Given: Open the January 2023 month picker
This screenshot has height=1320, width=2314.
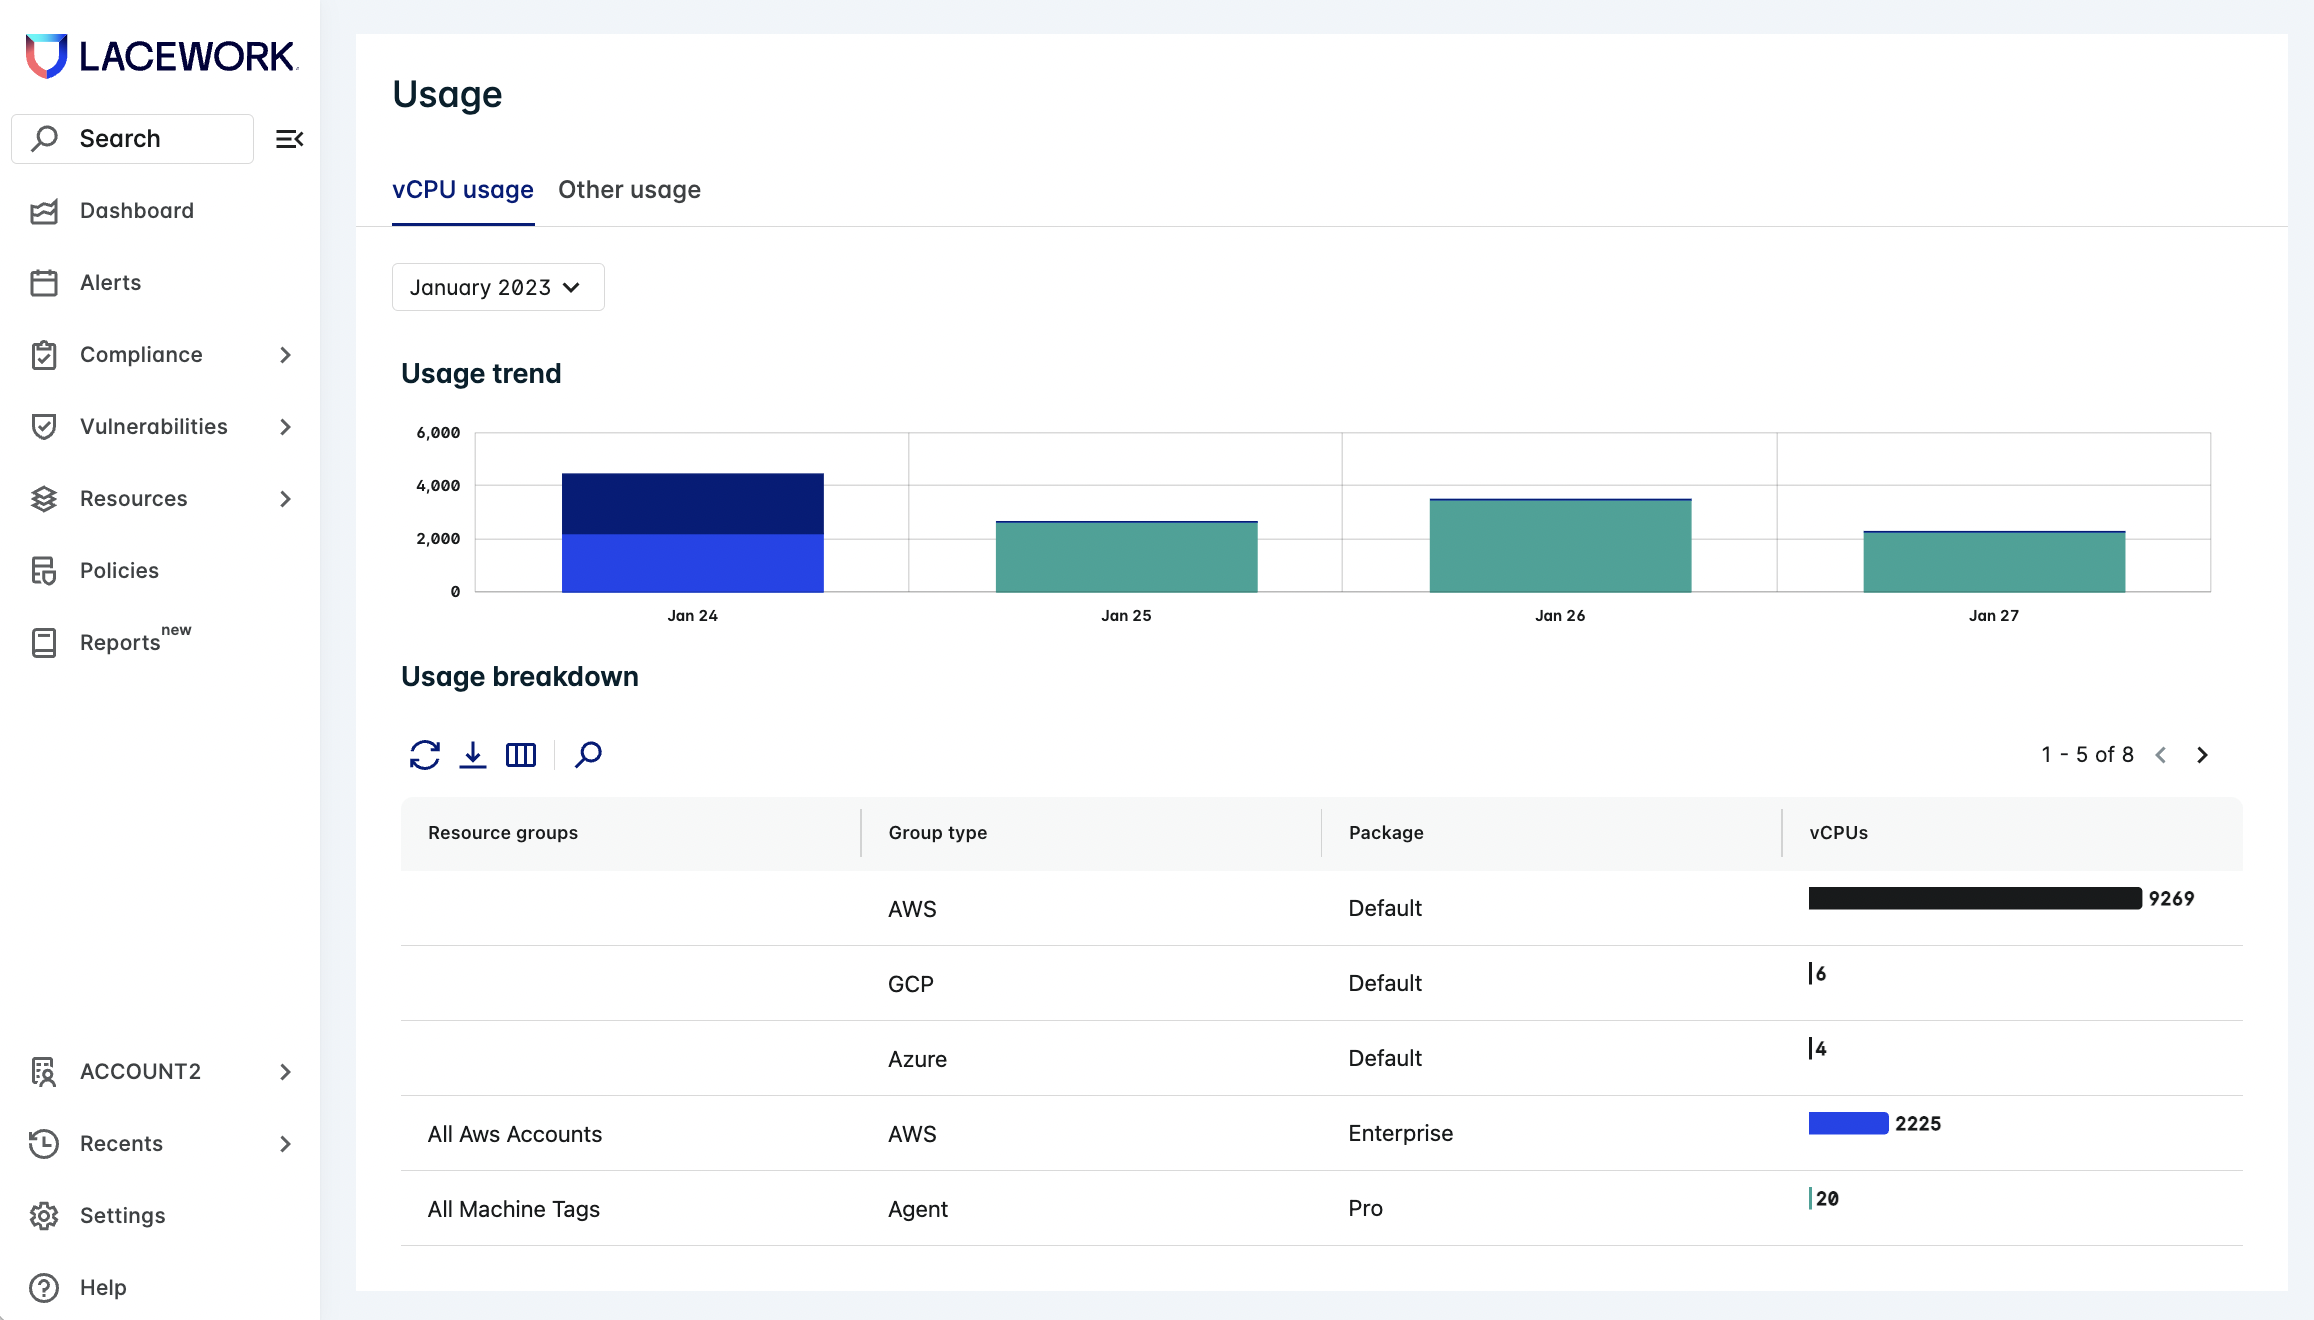Looking at the screenshot, I should pos(497,287).
